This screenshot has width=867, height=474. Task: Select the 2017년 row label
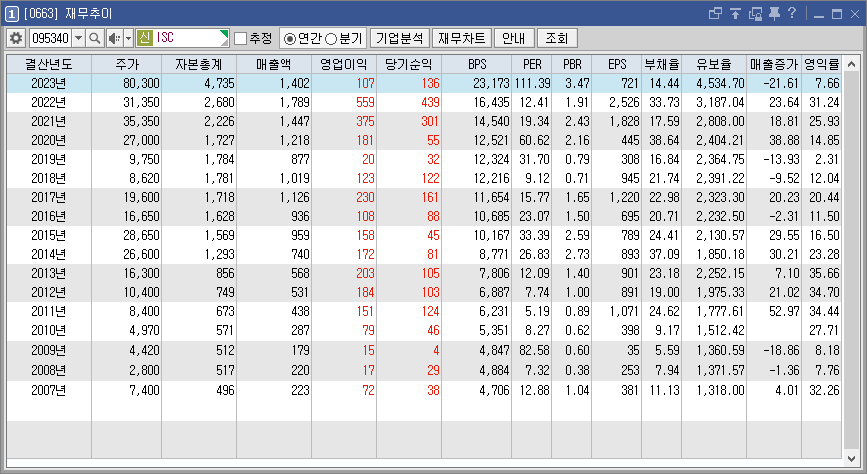point(49,197)
